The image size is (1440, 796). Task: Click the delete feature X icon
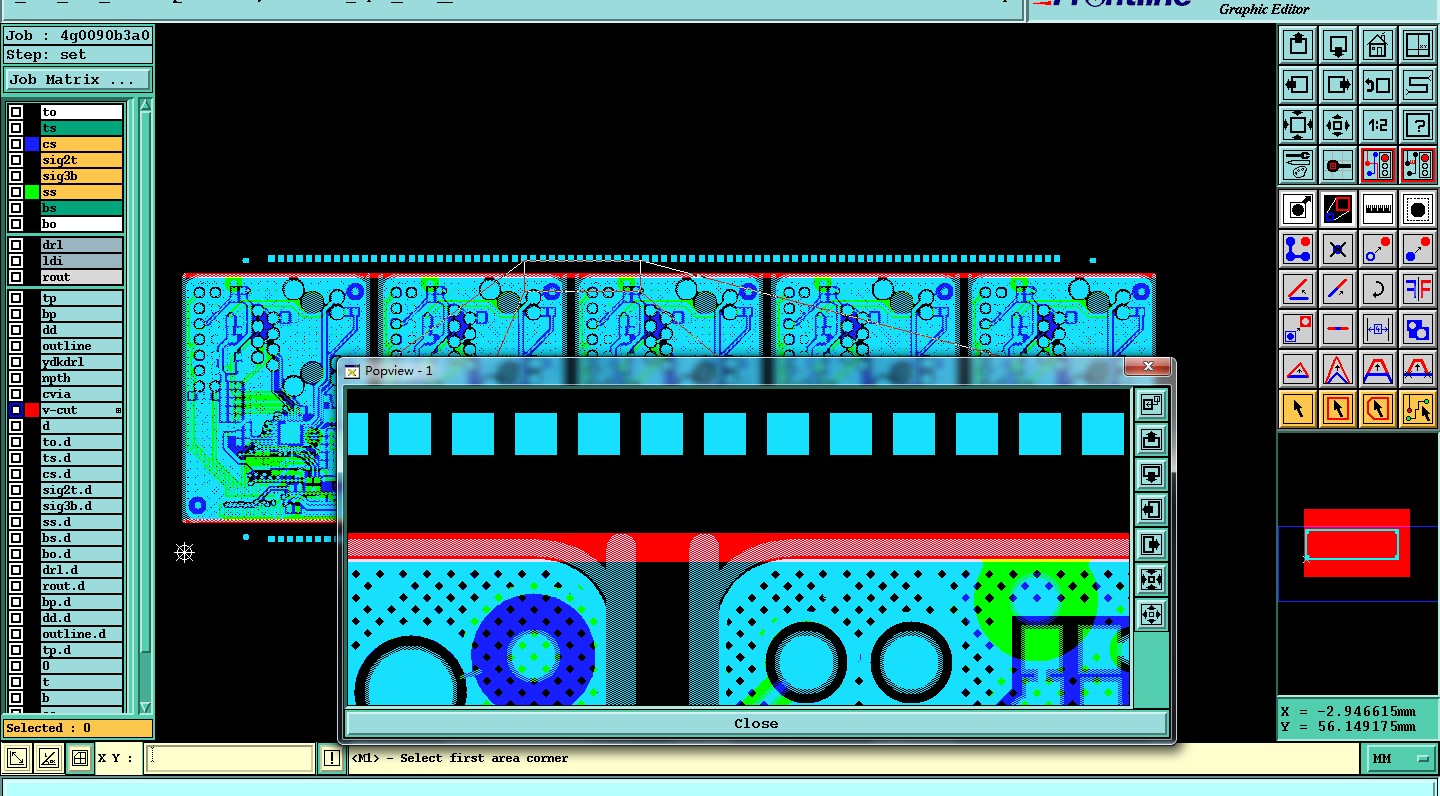(x=1338, y=249)
